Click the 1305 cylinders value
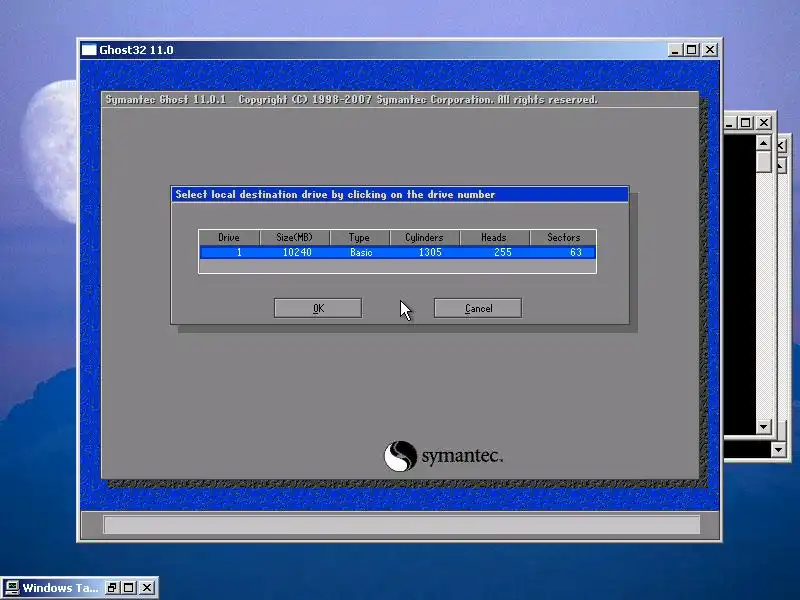 click(x=430, y=252)
